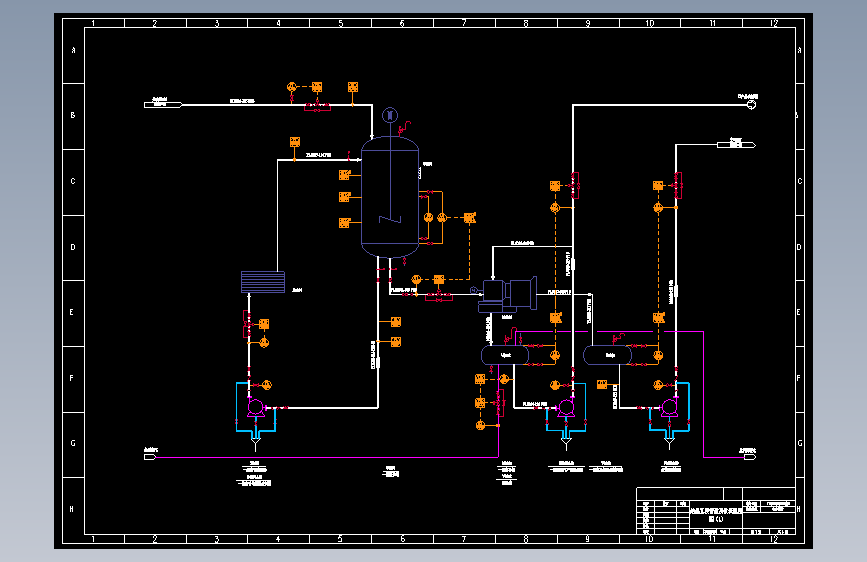This screenshot has width=867, height=562.
Task: Select the middle of three orange boxes on vessel side
Action: coord(344,197)
